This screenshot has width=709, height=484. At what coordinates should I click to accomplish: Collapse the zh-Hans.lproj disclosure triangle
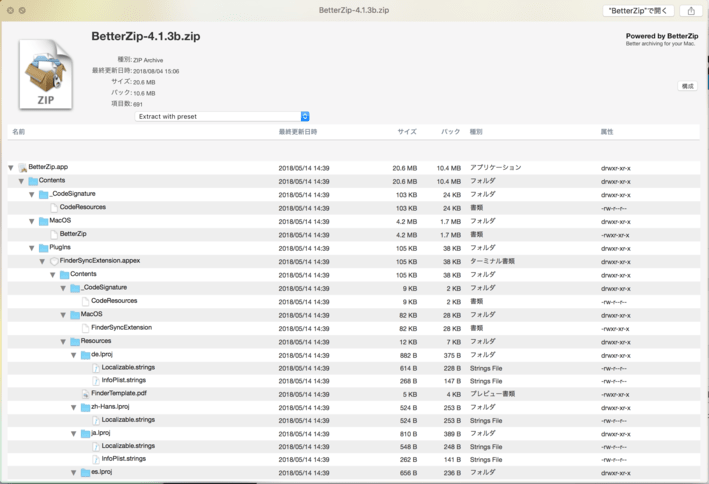(x=74, y=408)
